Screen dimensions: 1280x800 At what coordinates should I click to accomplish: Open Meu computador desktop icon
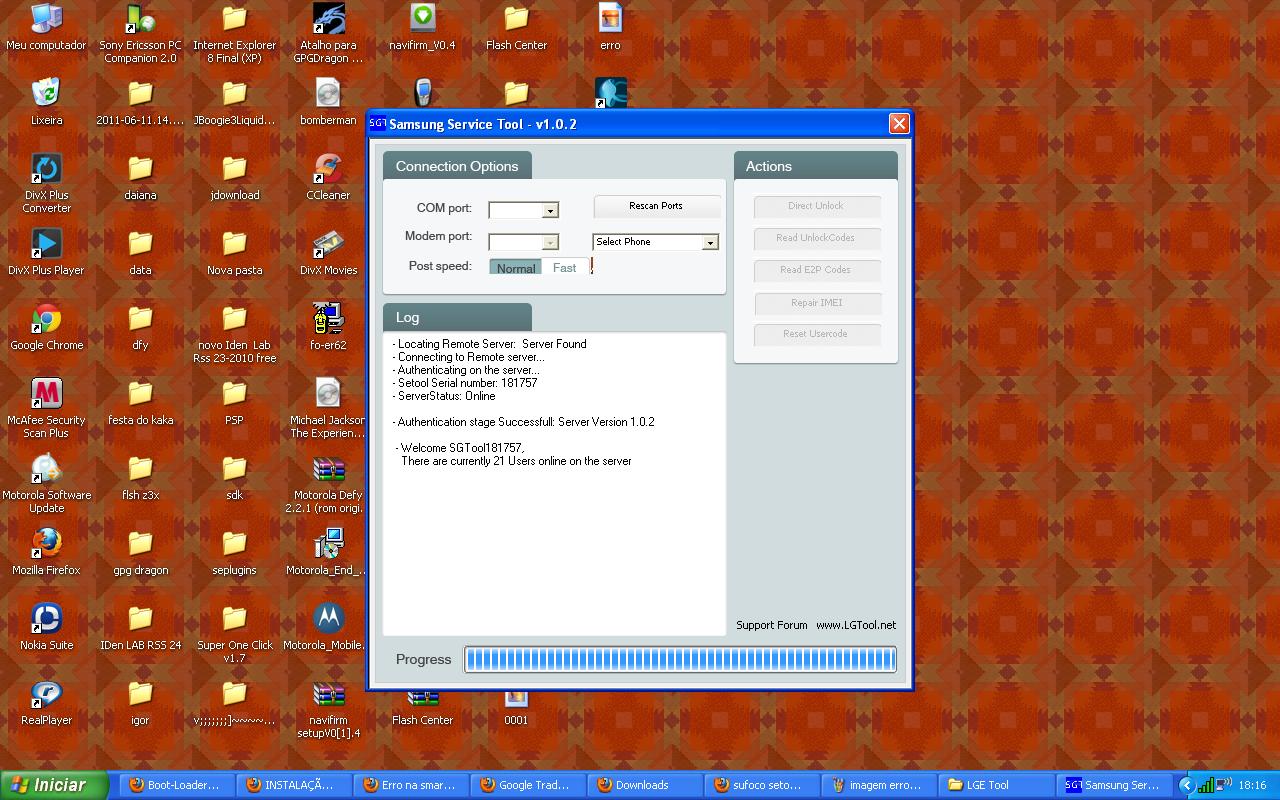pyautogui.click(x=46, y=27)
